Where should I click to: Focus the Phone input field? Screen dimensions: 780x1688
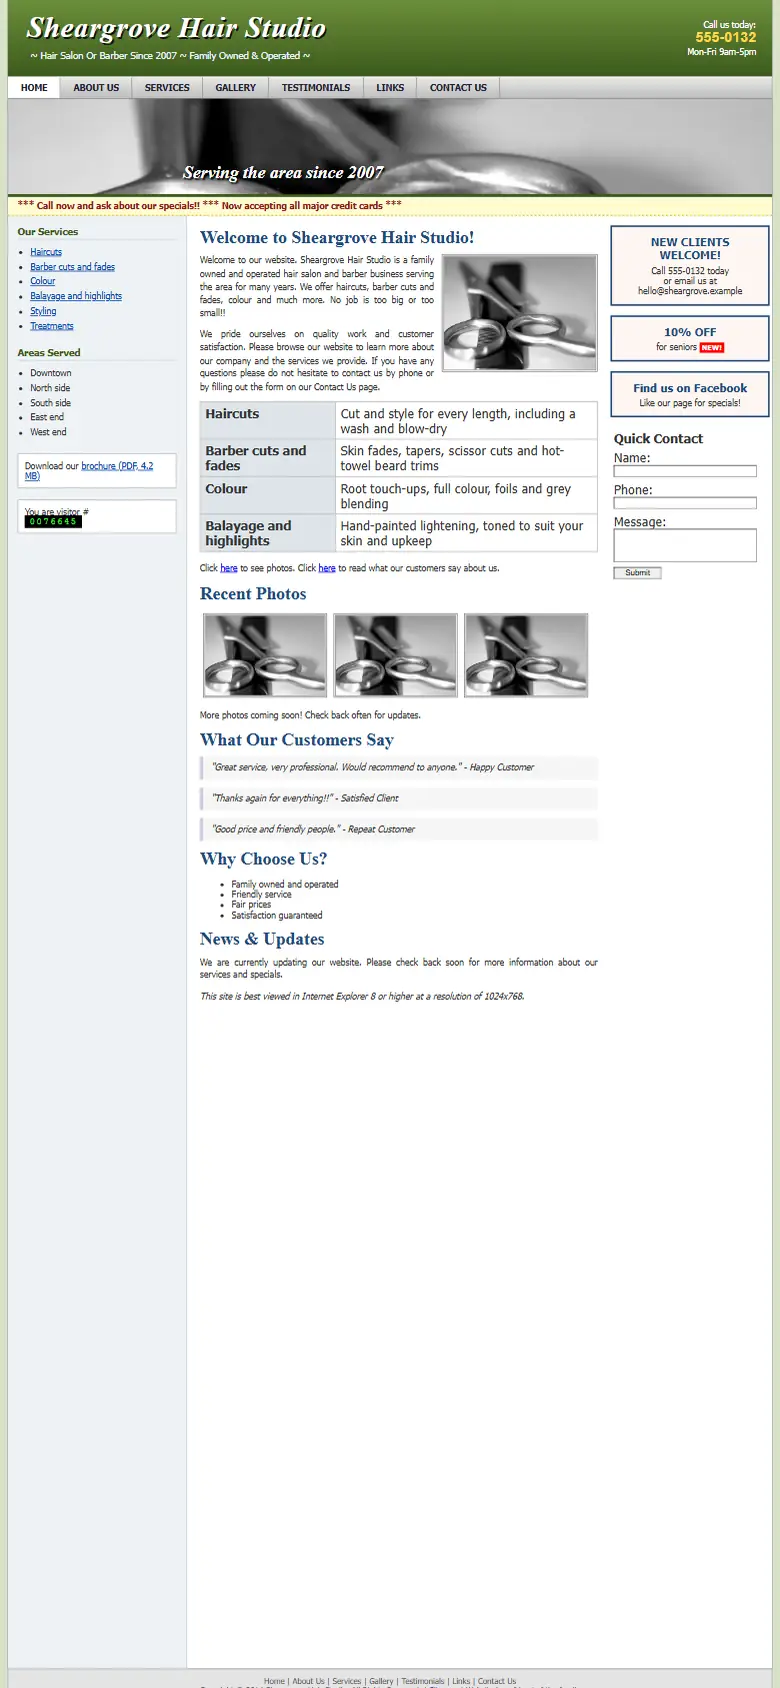click(x=685, y=503)
